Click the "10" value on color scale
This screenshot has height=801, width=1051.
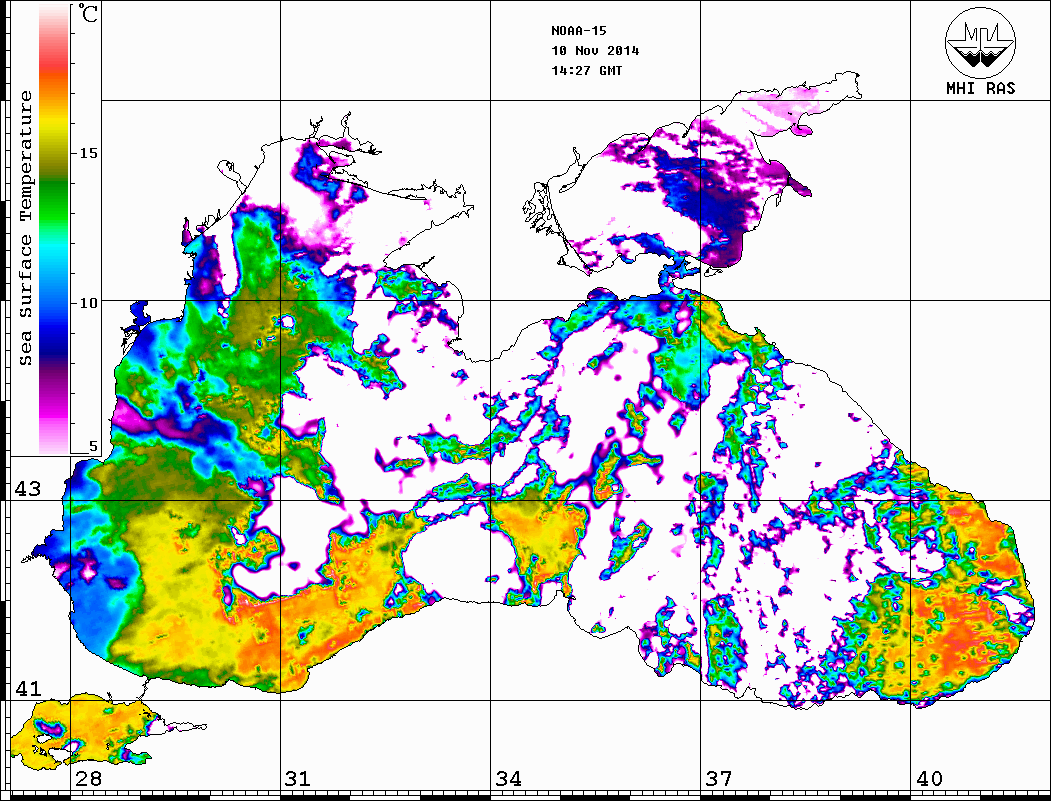88,303
